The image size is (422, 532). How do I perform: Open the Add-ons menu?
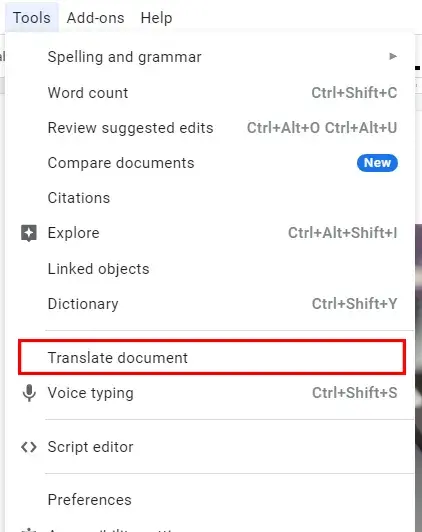point(96,18)
